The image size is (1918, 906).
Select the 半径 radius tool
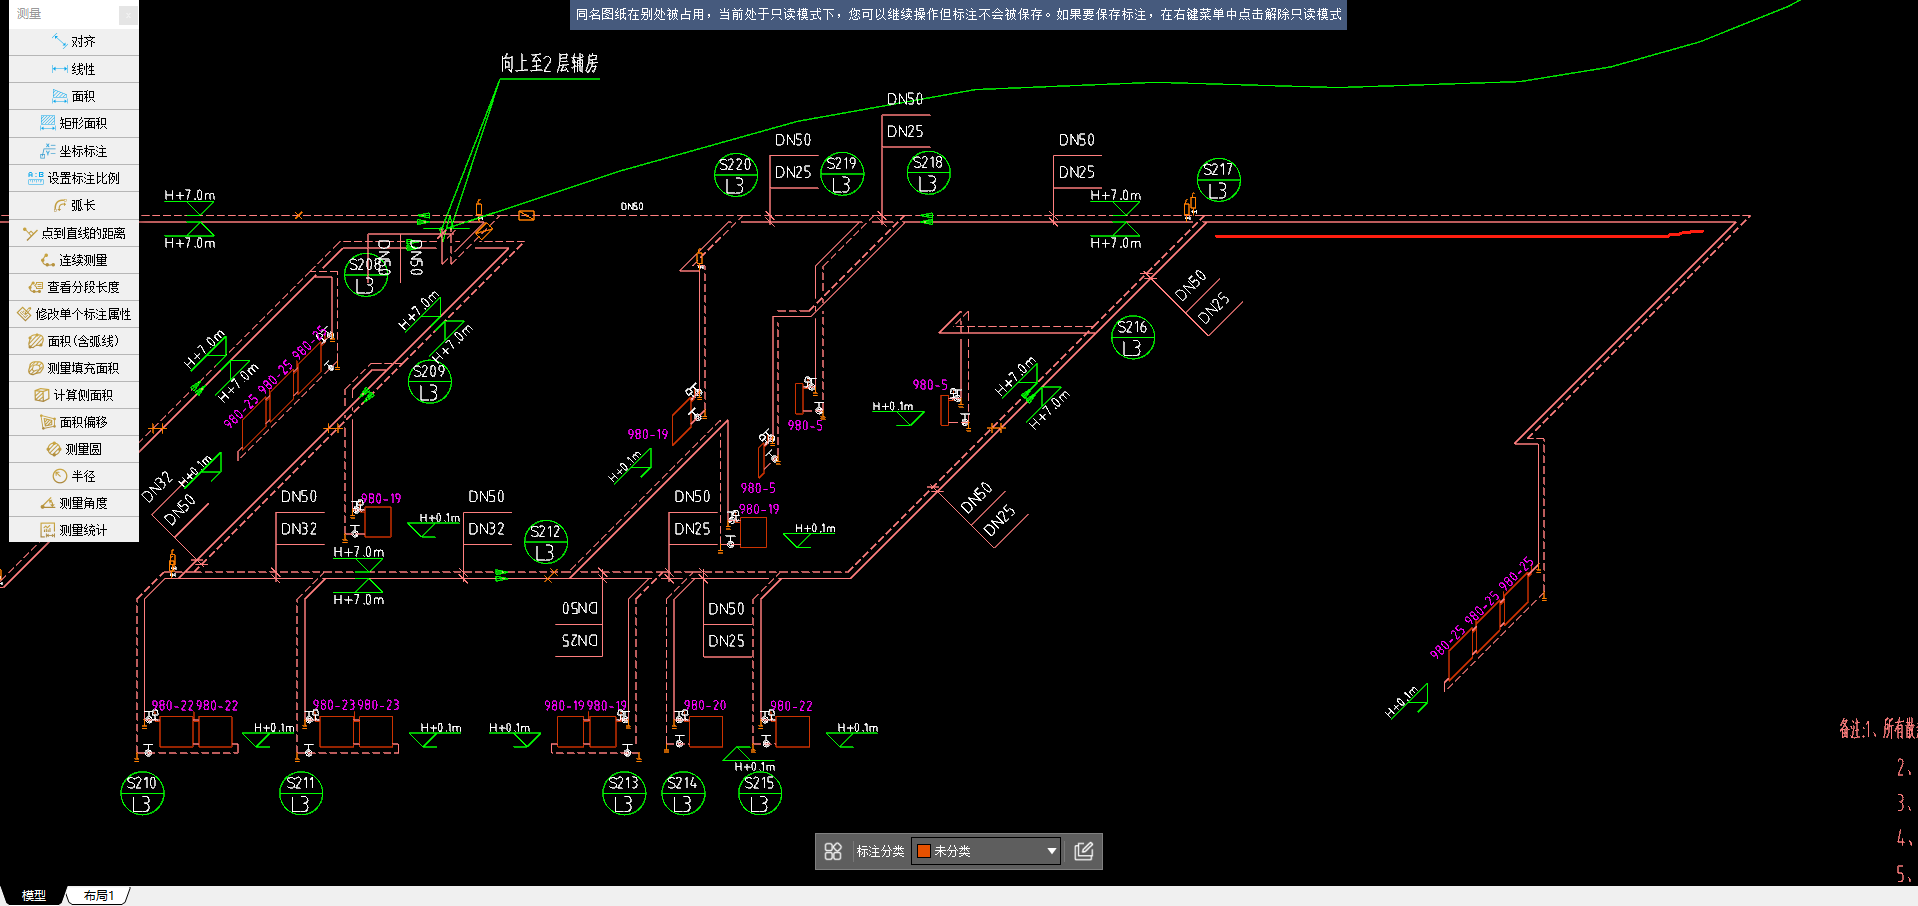pos(74,476)
